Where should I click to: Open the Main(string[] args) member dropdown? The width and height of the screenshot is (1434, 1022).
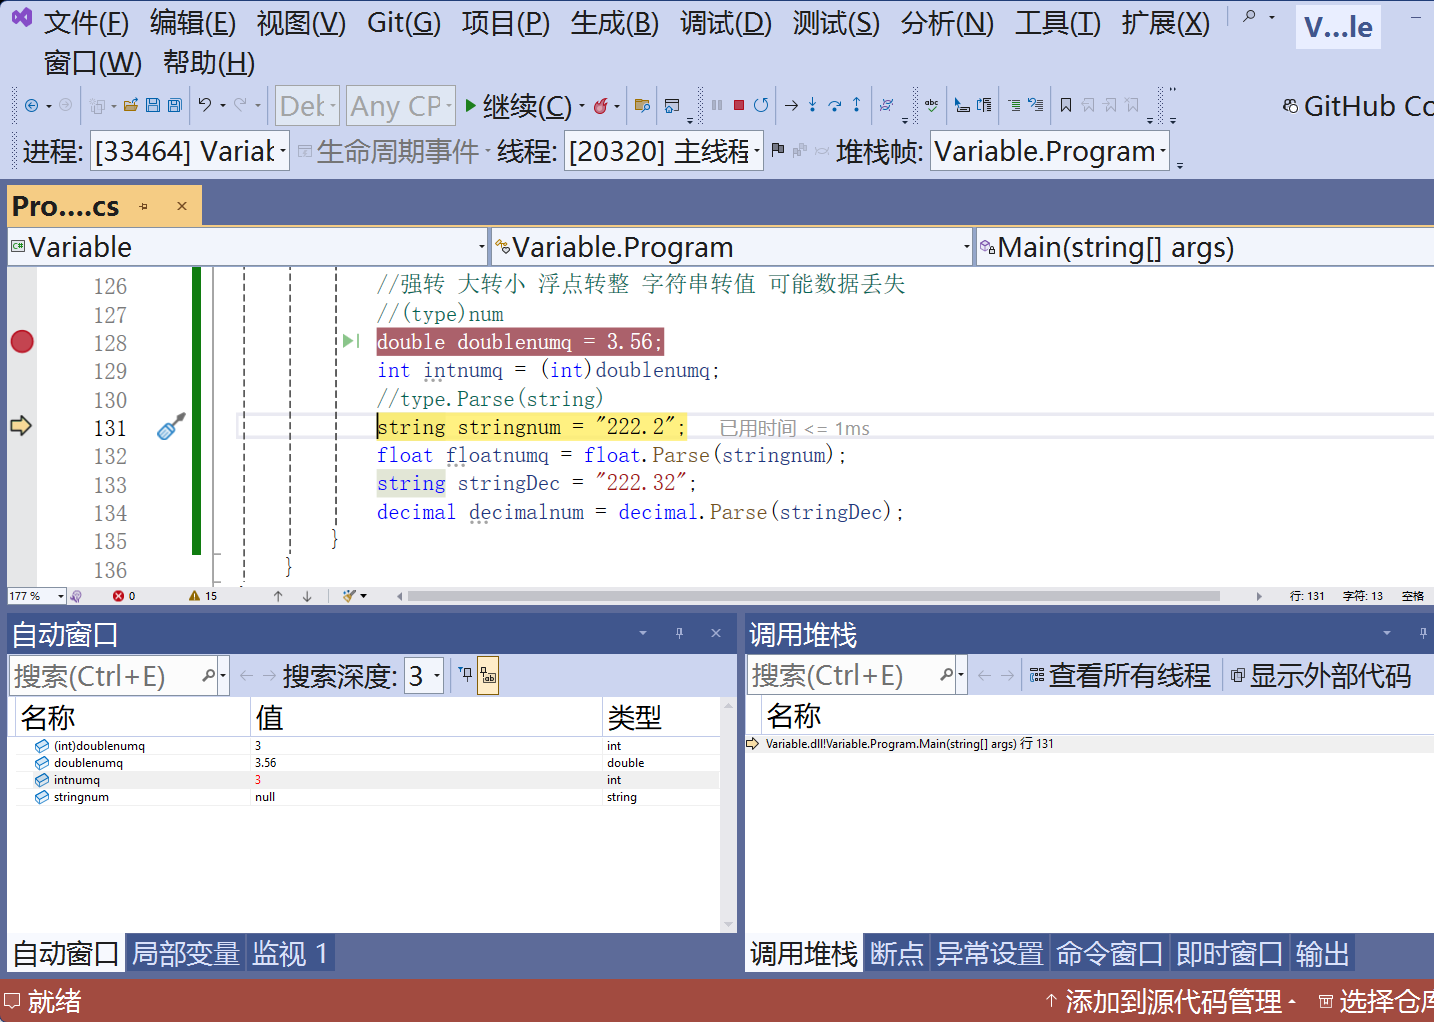click(x=1205, y=247)
